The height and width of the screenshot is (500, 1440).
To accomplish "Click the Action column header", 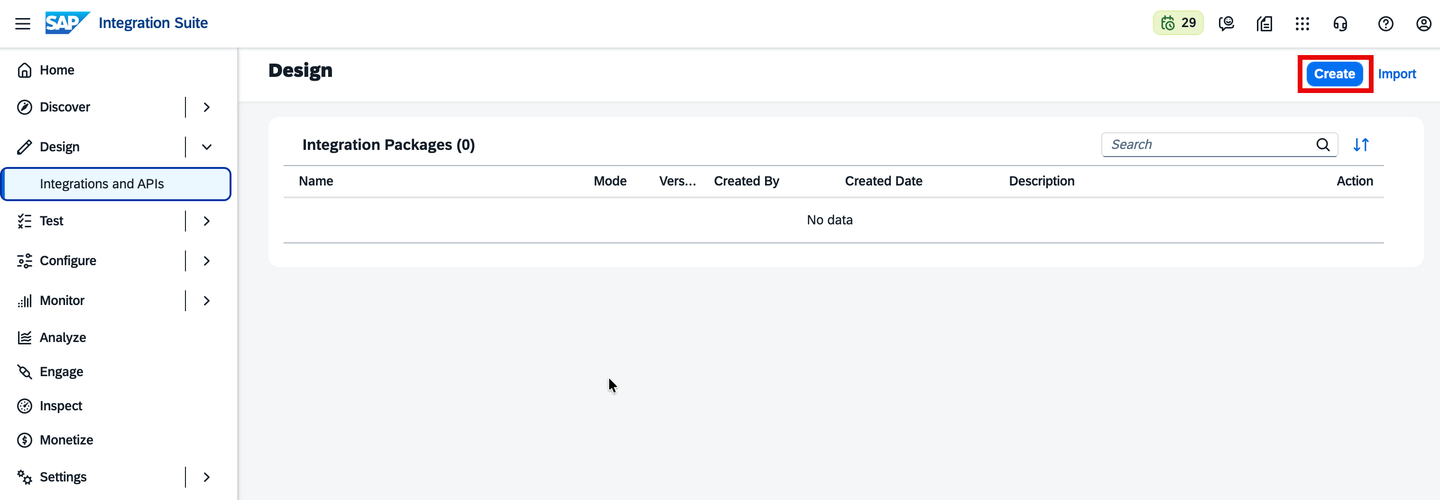I will 1355,181.
